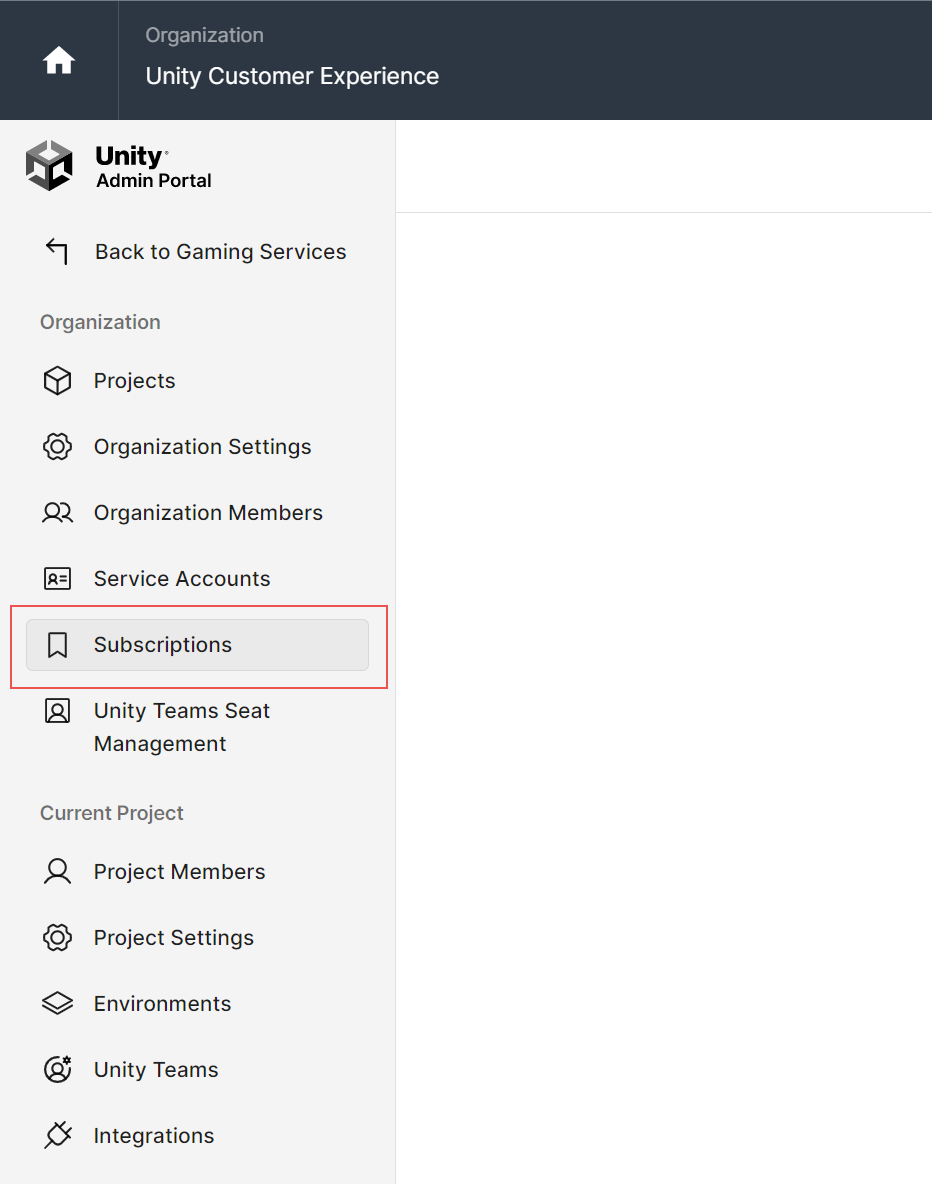Click the Organization Members people icon
Image resolution: width=932 pixels, height=1184 pixels.
click(x=57, y=513)
